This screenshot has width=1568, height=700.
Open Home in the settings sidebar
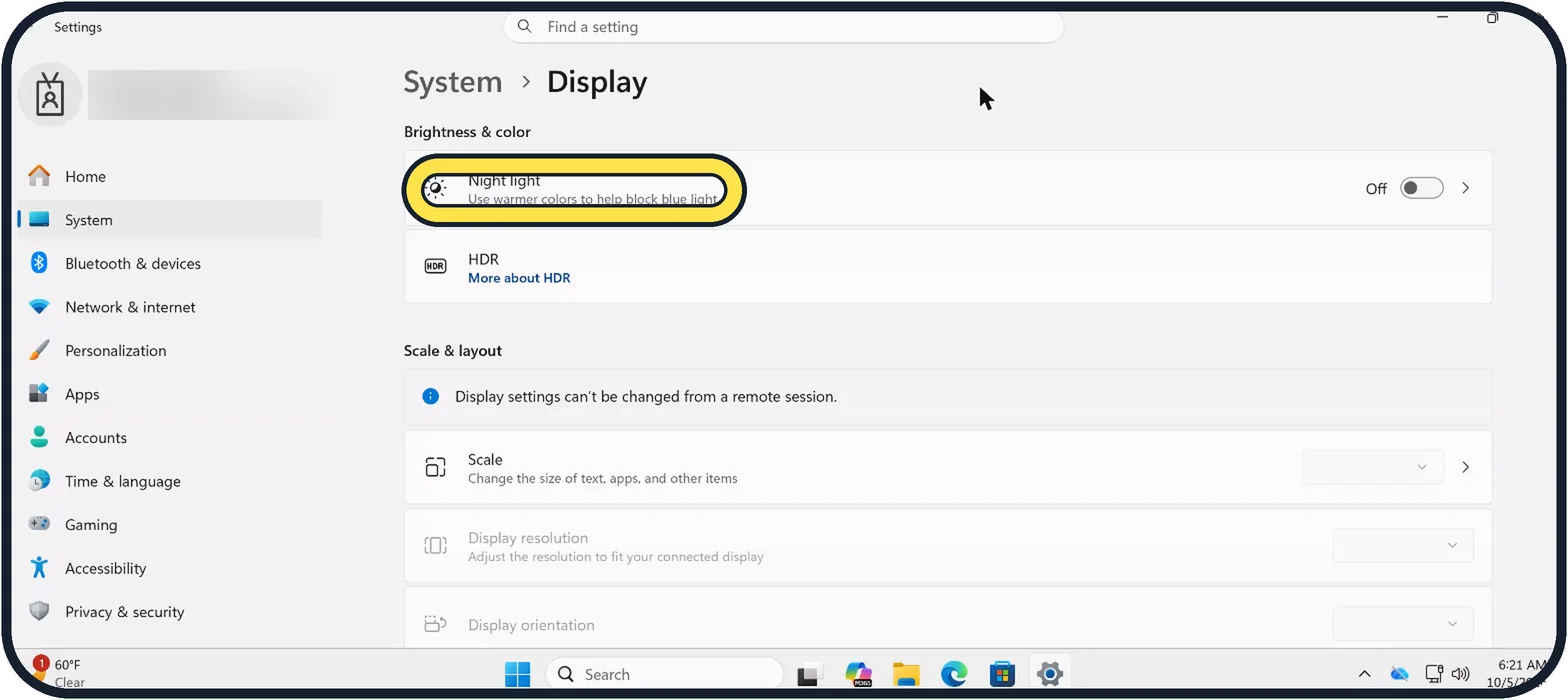[168, 176]
